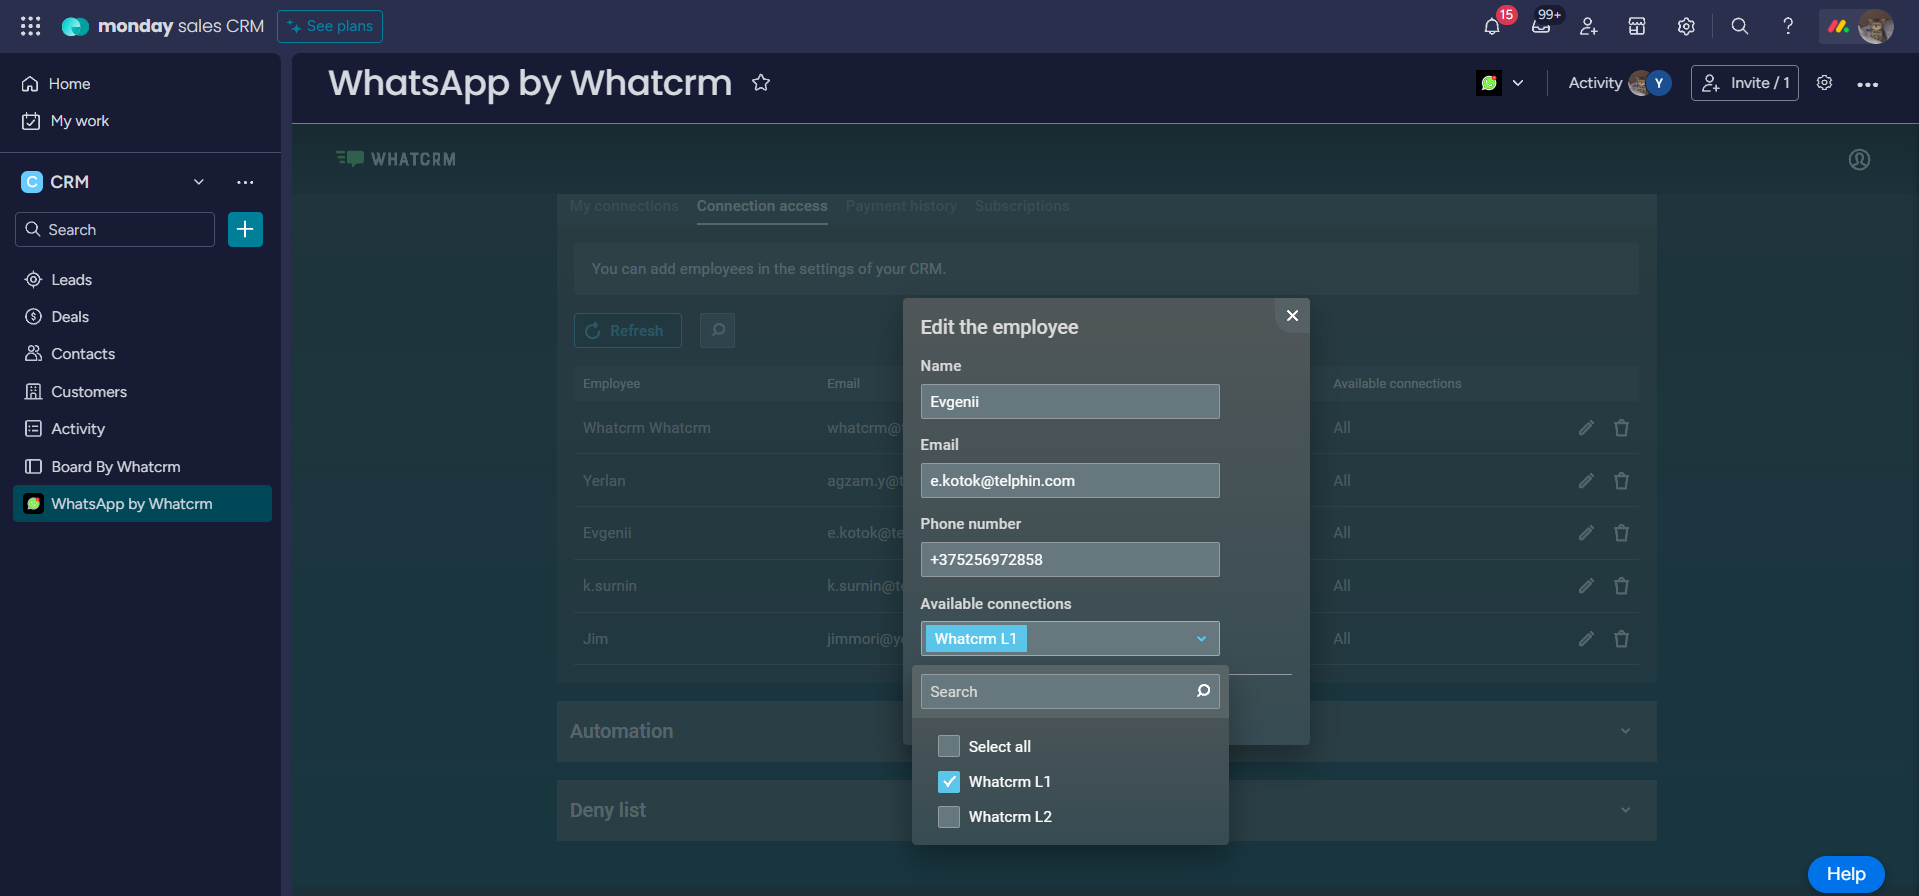The width and height of the screenshot is (1919, 896).
Task: Open the top-bar search magnifier
Action: tap(1739, 27)
